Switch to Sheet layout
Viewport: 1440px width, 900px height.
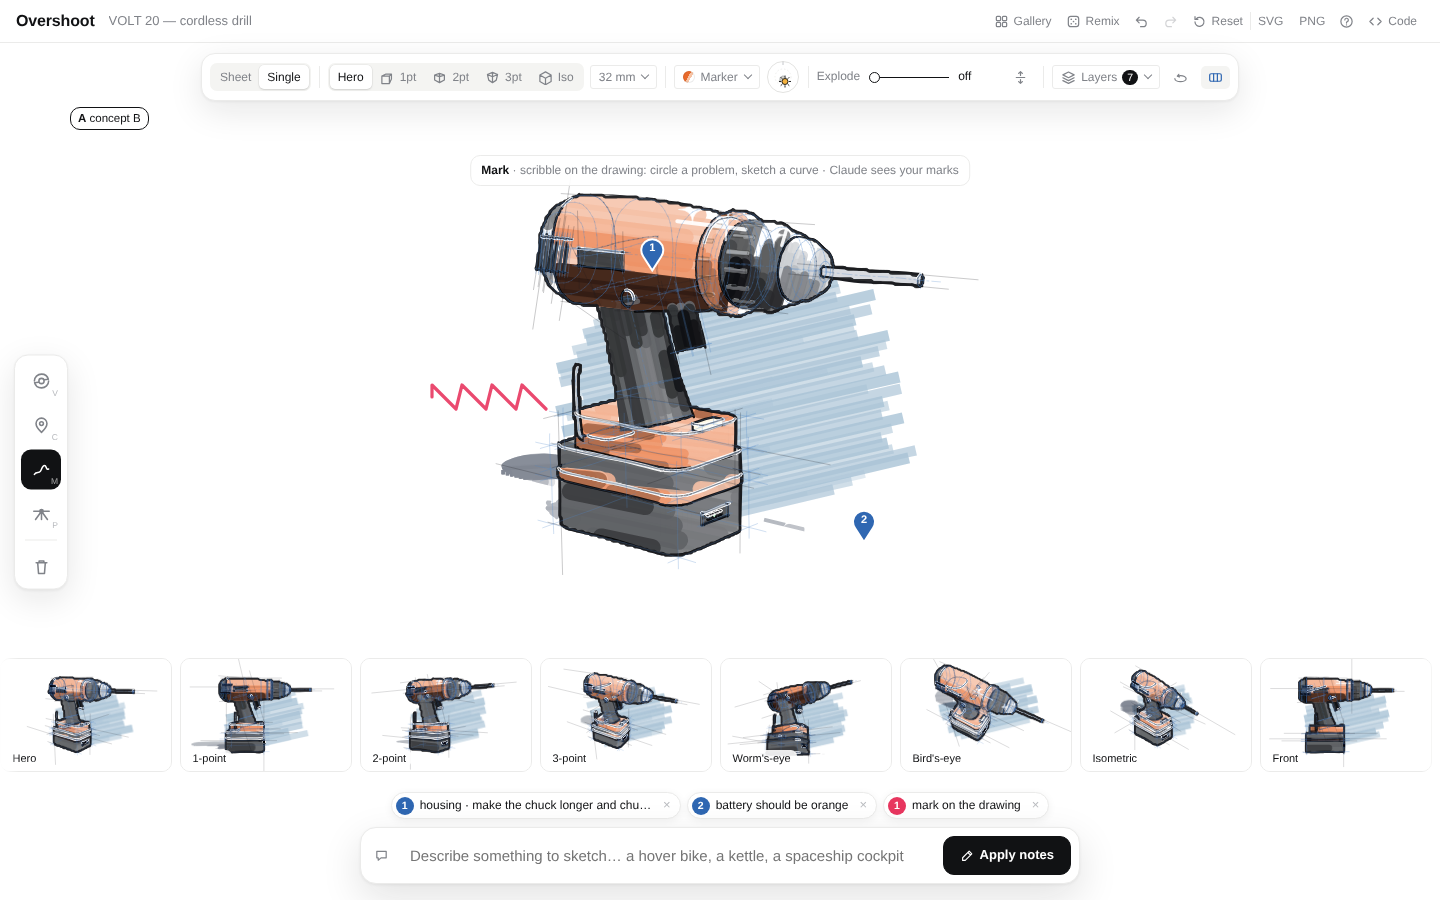pos(235,77)
